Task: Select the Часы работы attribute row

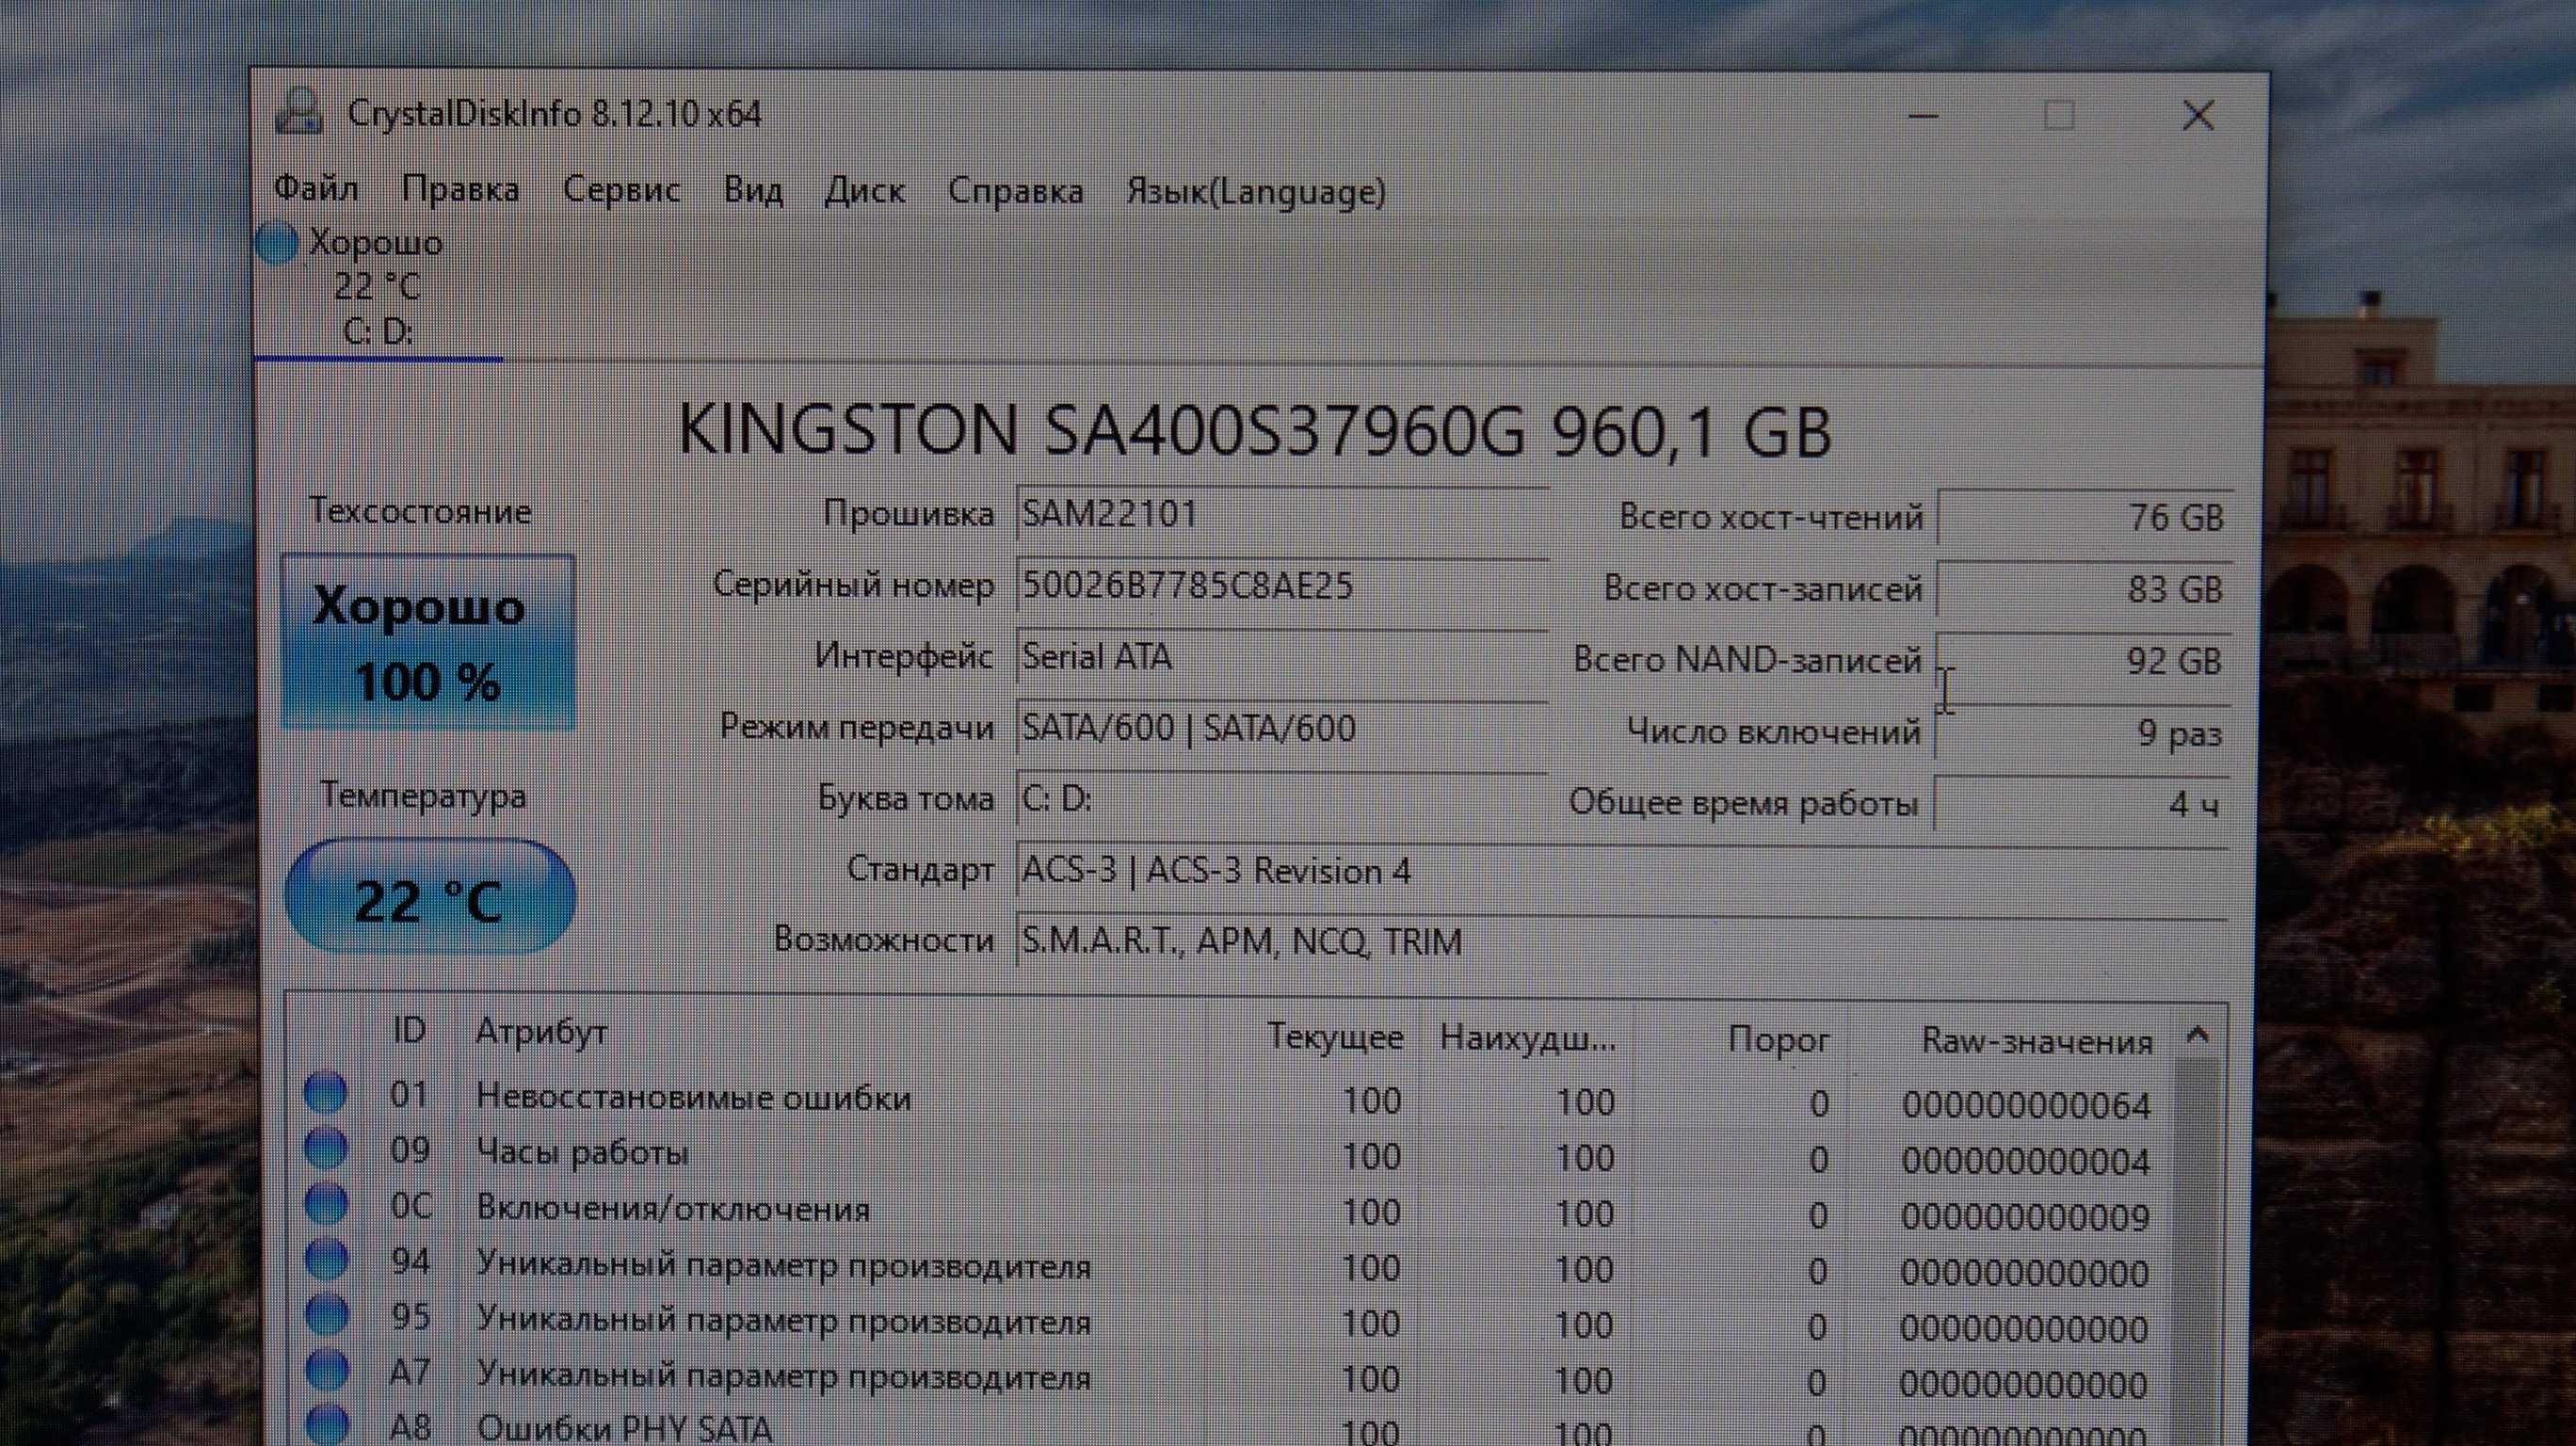Action: click(x=1230, y=1155)
